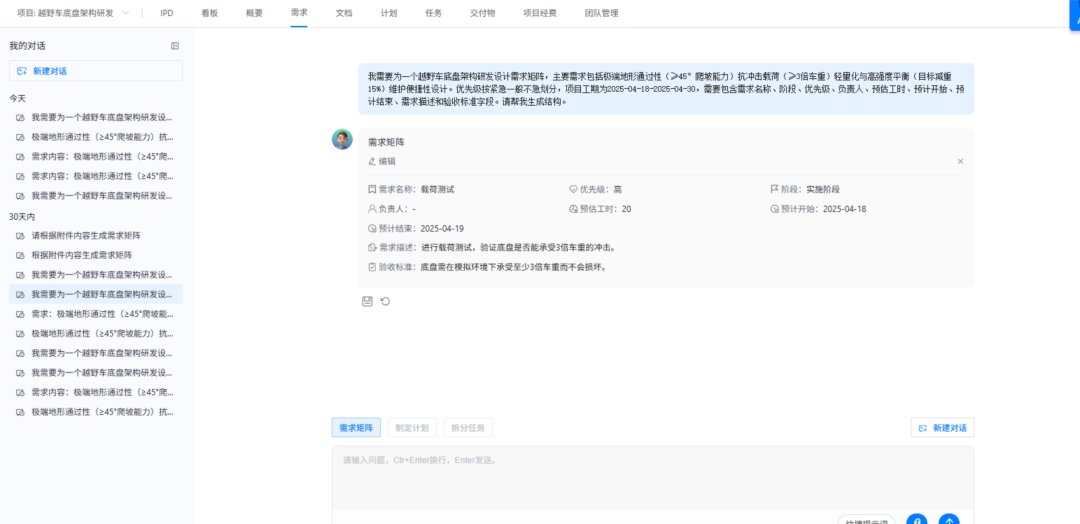Click the clock icon next to 预计开始
This screenshot has width=1080, height=524.
coord(775,209)
